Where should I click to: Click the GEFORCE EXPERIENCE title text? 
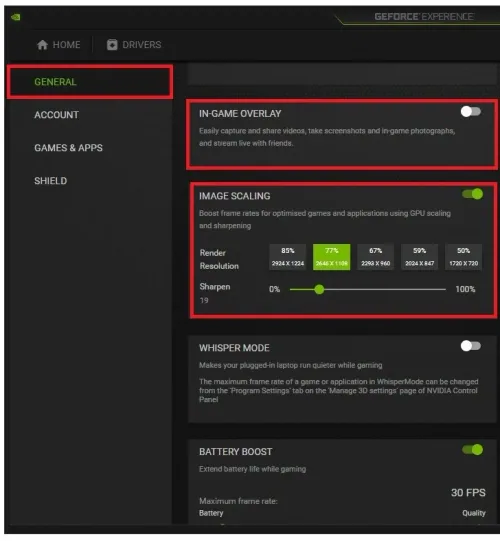(x=424, y=17)
